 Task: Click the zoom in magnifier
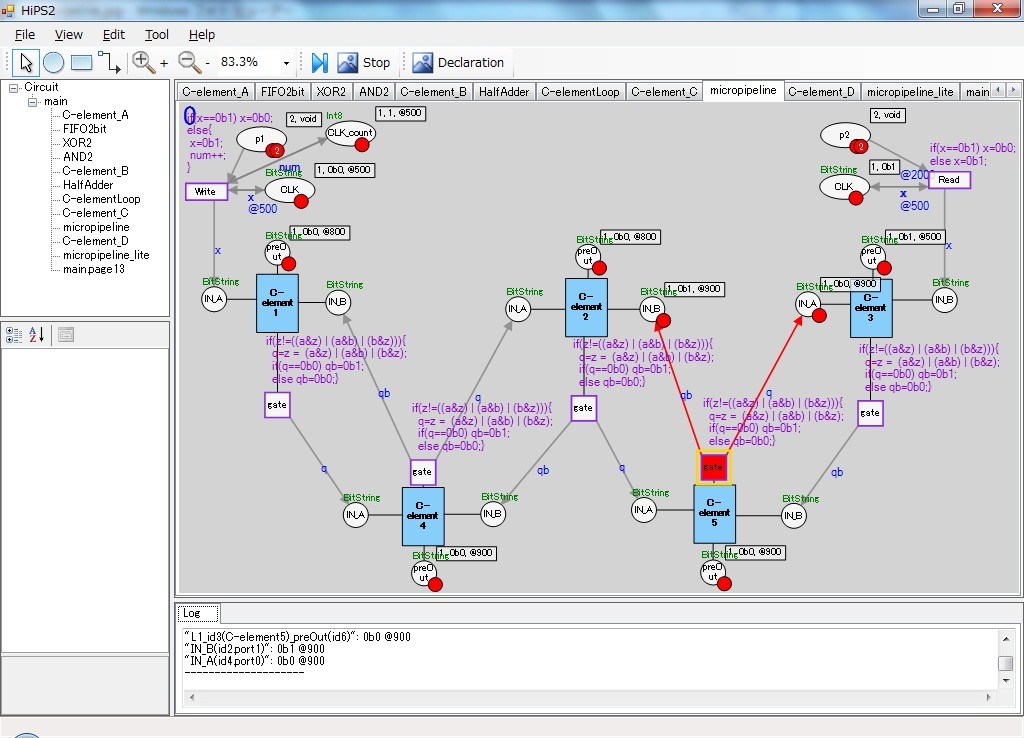[x=143, y=62]
